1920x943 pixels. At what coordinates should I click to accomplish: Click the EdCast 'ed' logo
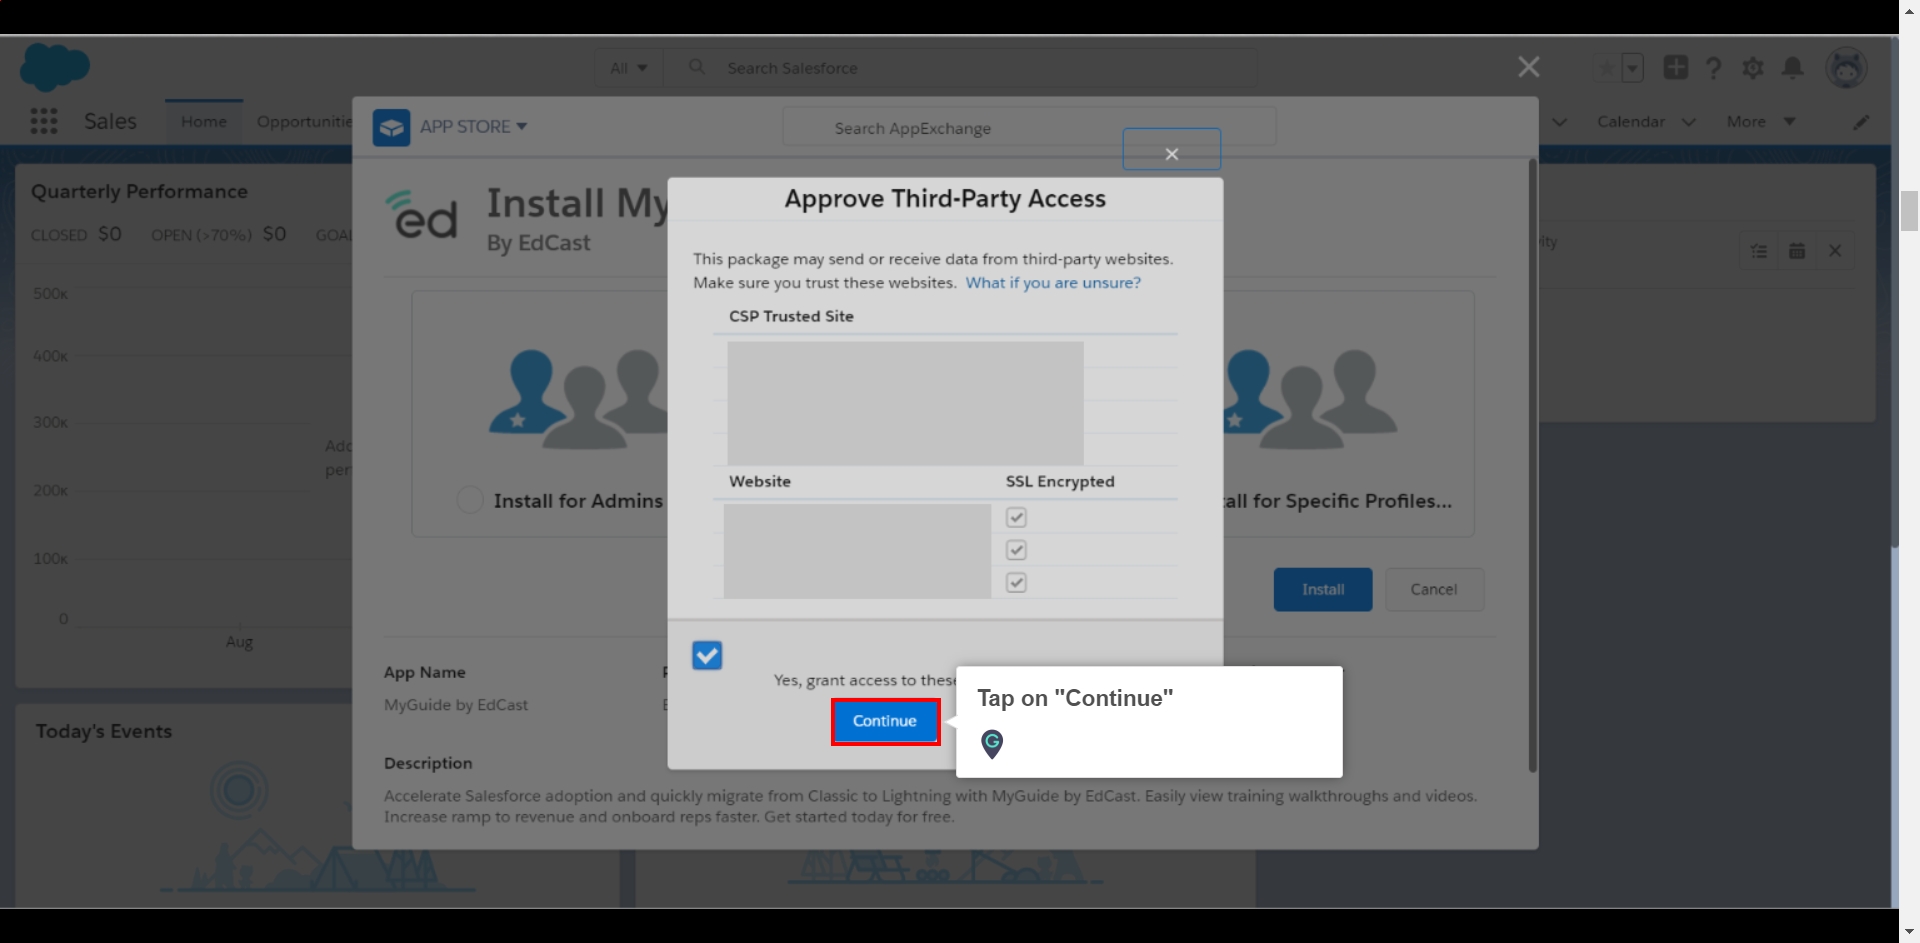[422, 215]
